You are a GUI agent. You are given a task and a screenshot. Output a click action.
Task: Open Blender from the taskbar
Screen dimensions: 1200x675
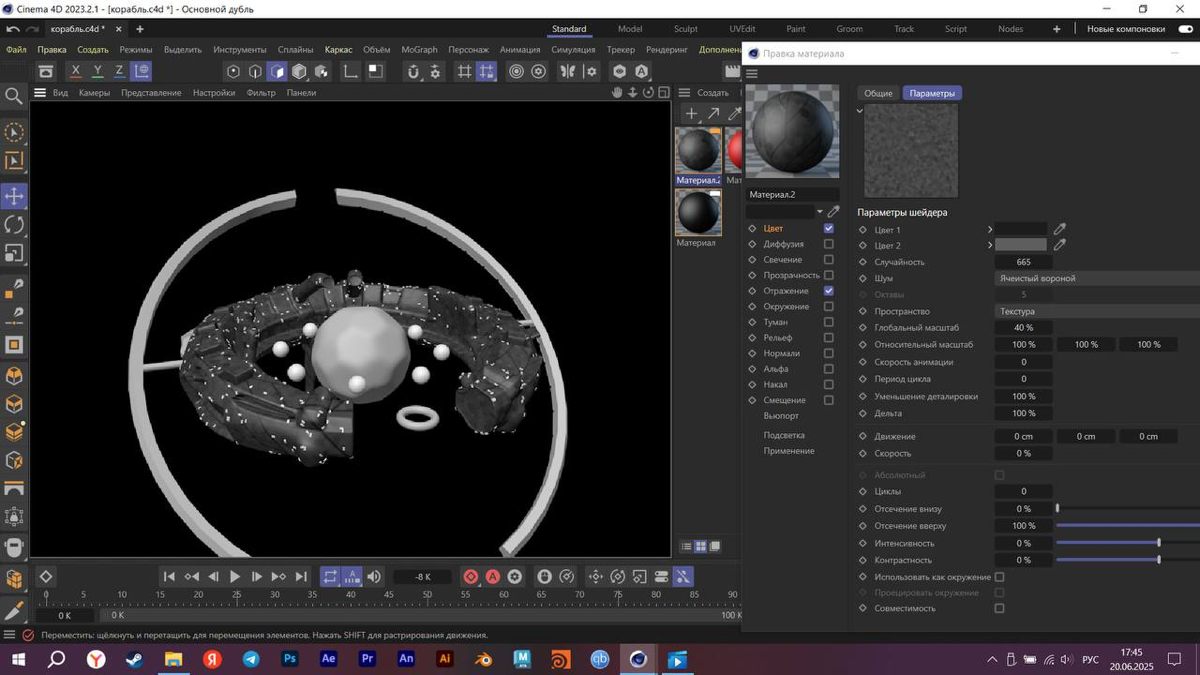[x=483, y=659]
